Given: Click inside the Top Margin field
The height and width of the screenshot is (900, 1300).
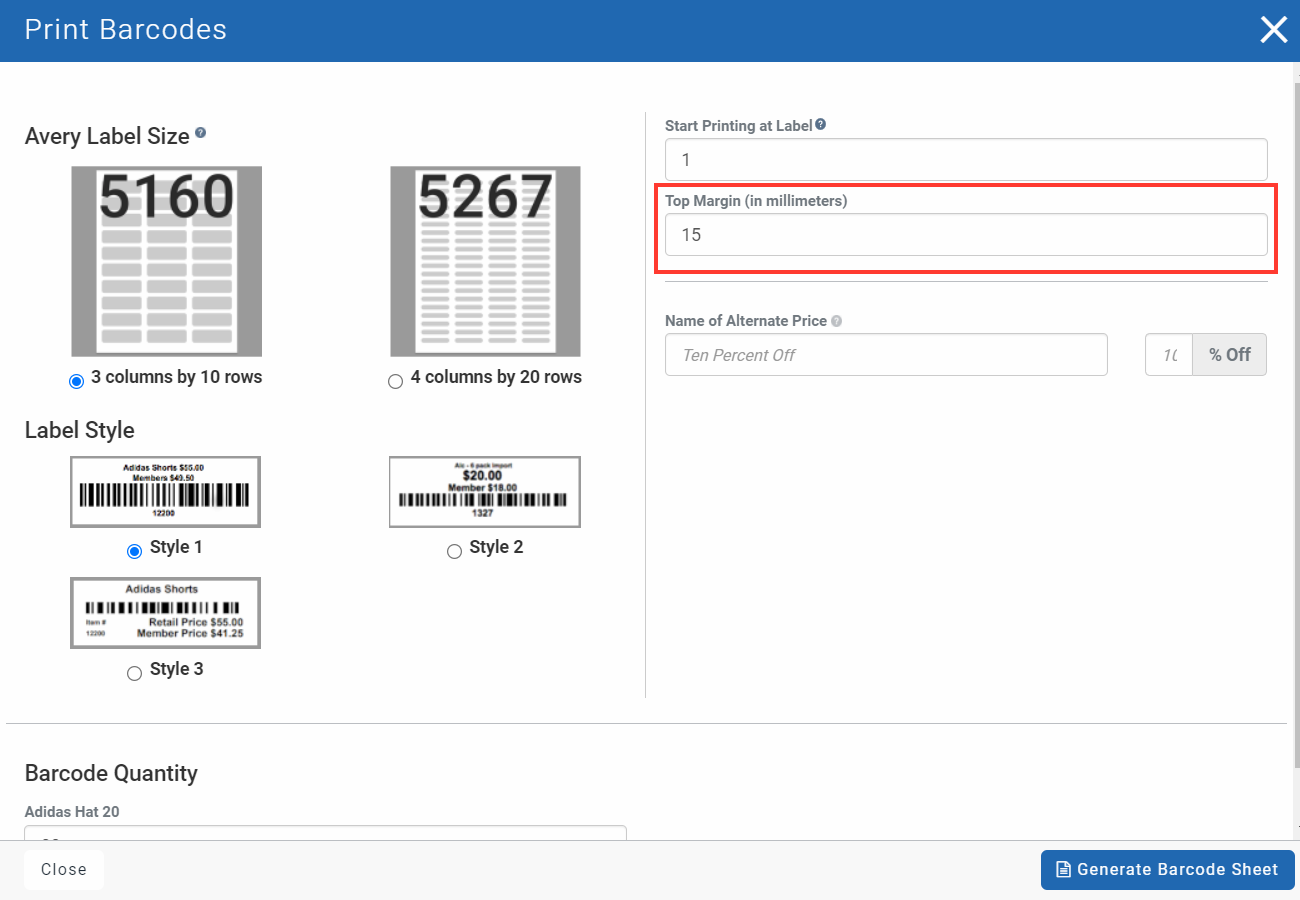Looking at the screenshot, I should coord(966,234).
